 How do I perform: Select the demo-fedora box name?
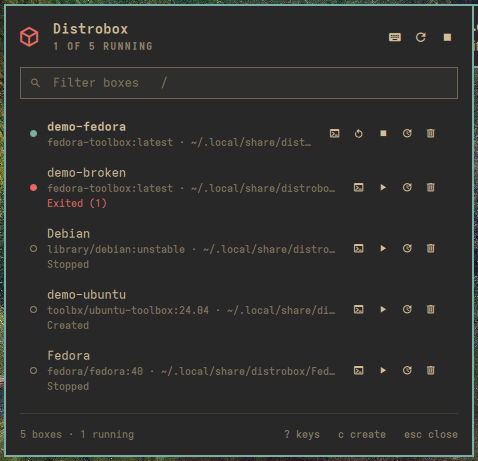coord(87,127)
